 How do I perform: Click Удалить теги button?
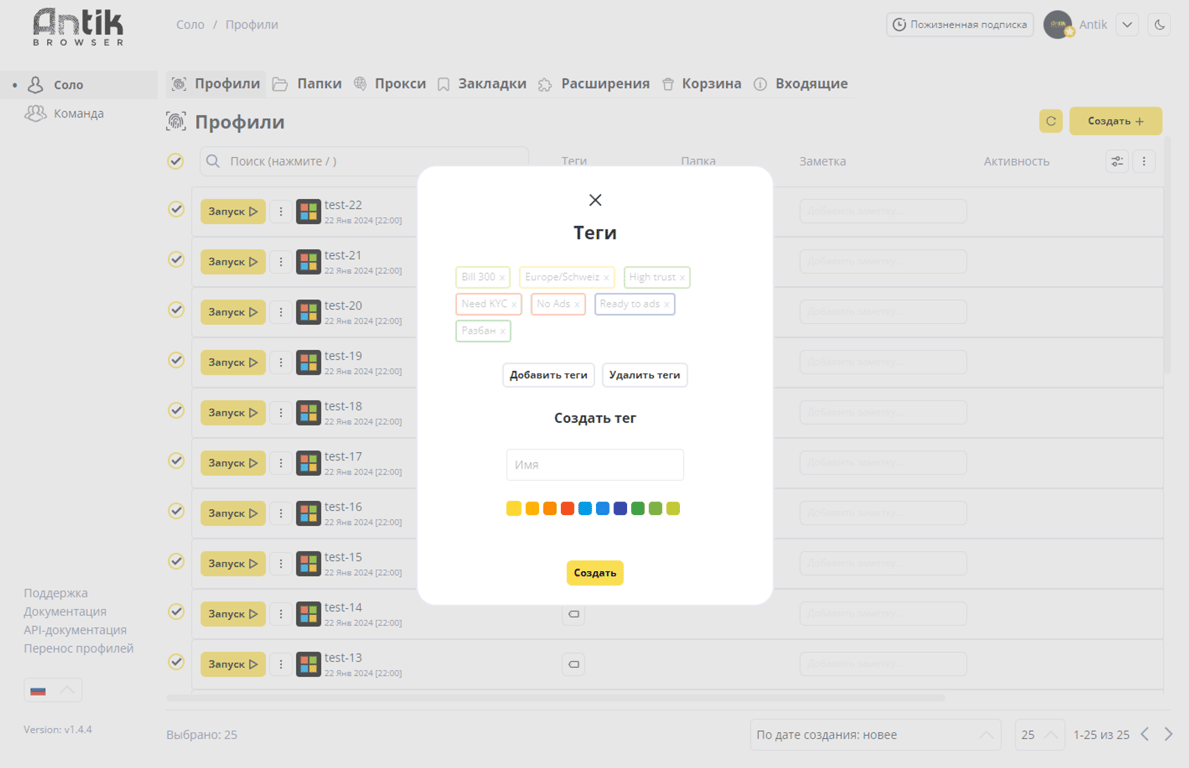[x=645, y=375]
